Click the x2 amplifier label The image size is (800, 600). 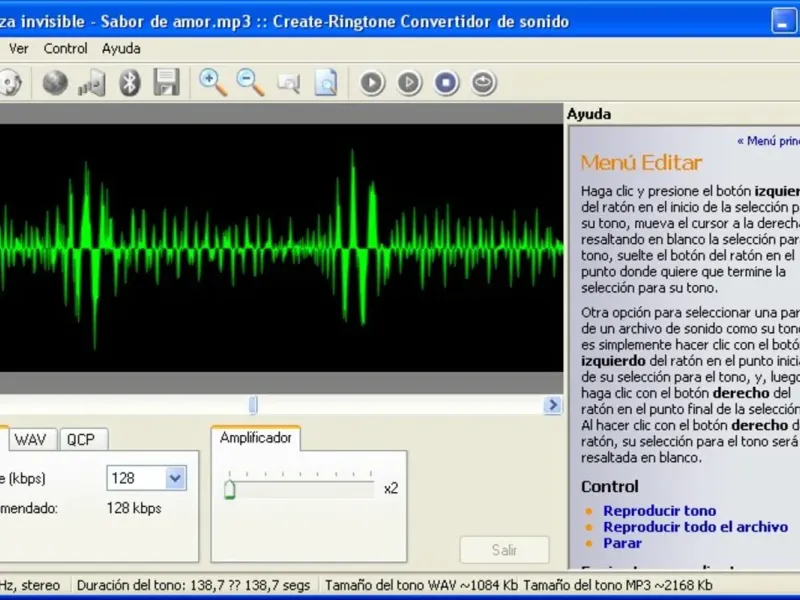pos(391,489)
